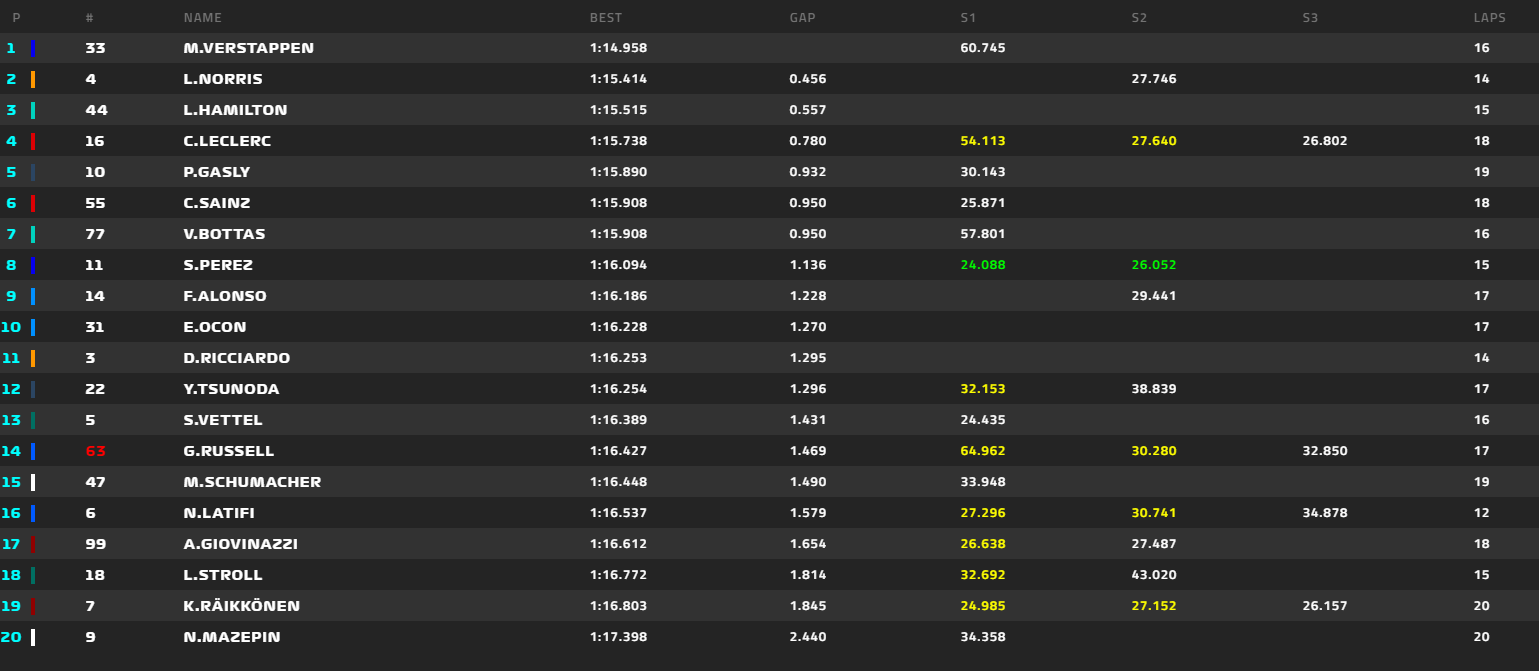Click the BEST column header
This screenshot has width=1539, height=671.
(x=605, y=18)
